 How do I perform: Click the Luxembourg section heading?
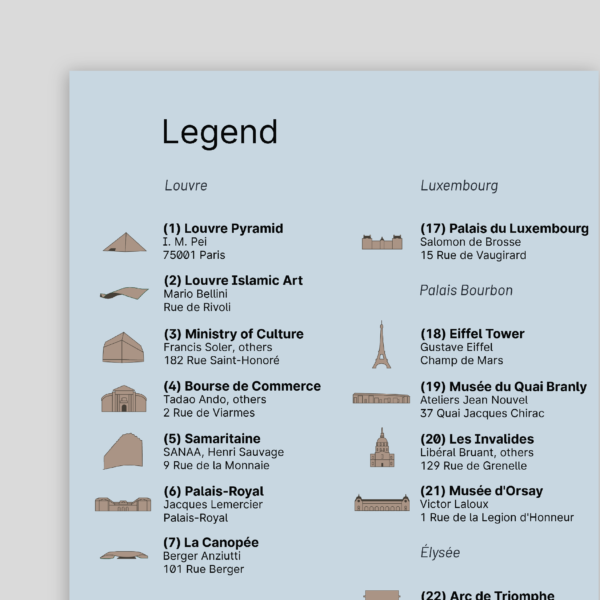459,186
